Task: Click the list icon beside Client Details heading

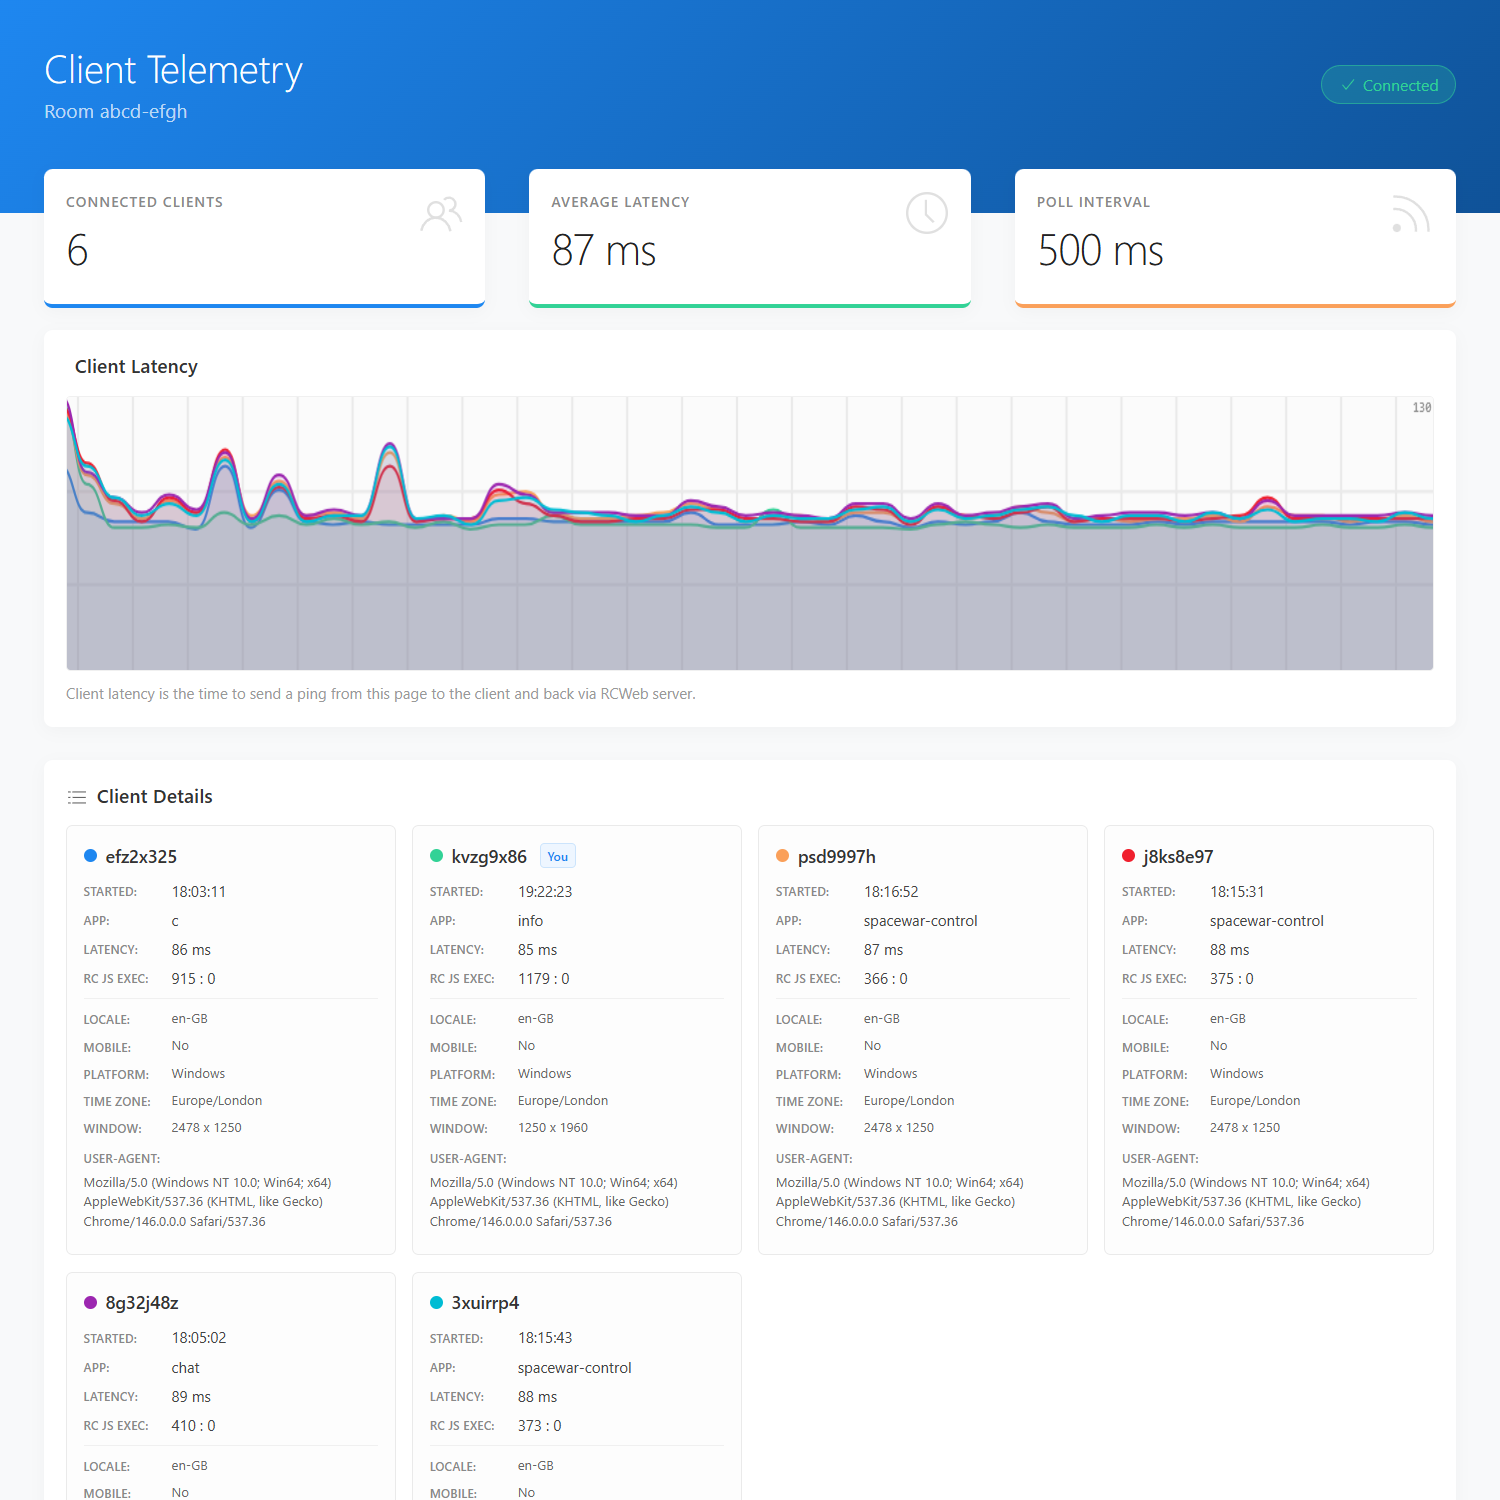Action: (x=77, y=797)
